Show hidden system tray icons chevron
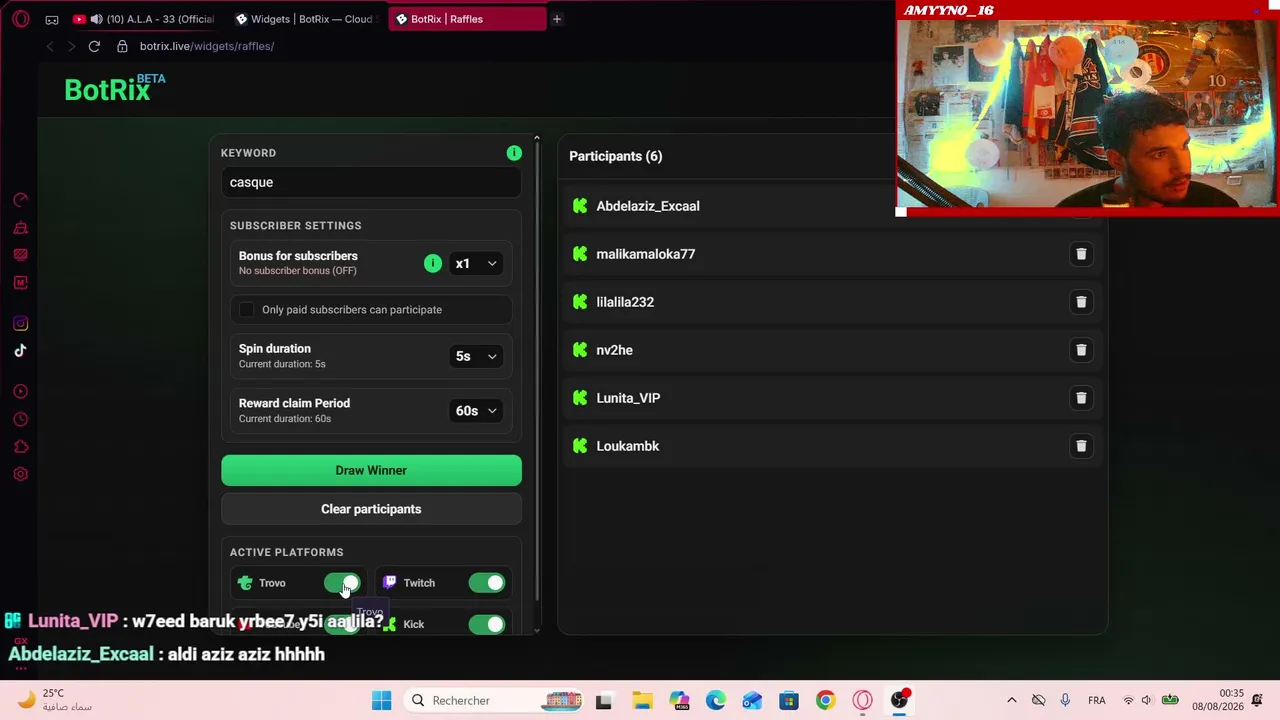The width and height of the screenshot is (1280, 720). [x=1011, y=701]
